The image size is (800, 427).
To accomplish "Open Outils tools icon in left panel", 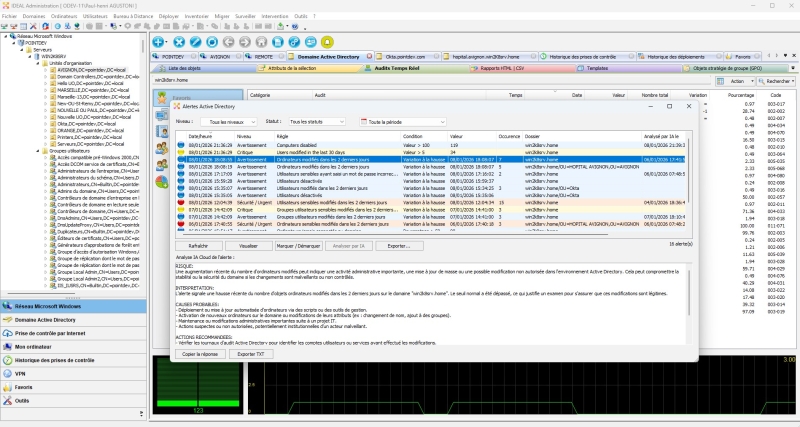I will (9, 400).
